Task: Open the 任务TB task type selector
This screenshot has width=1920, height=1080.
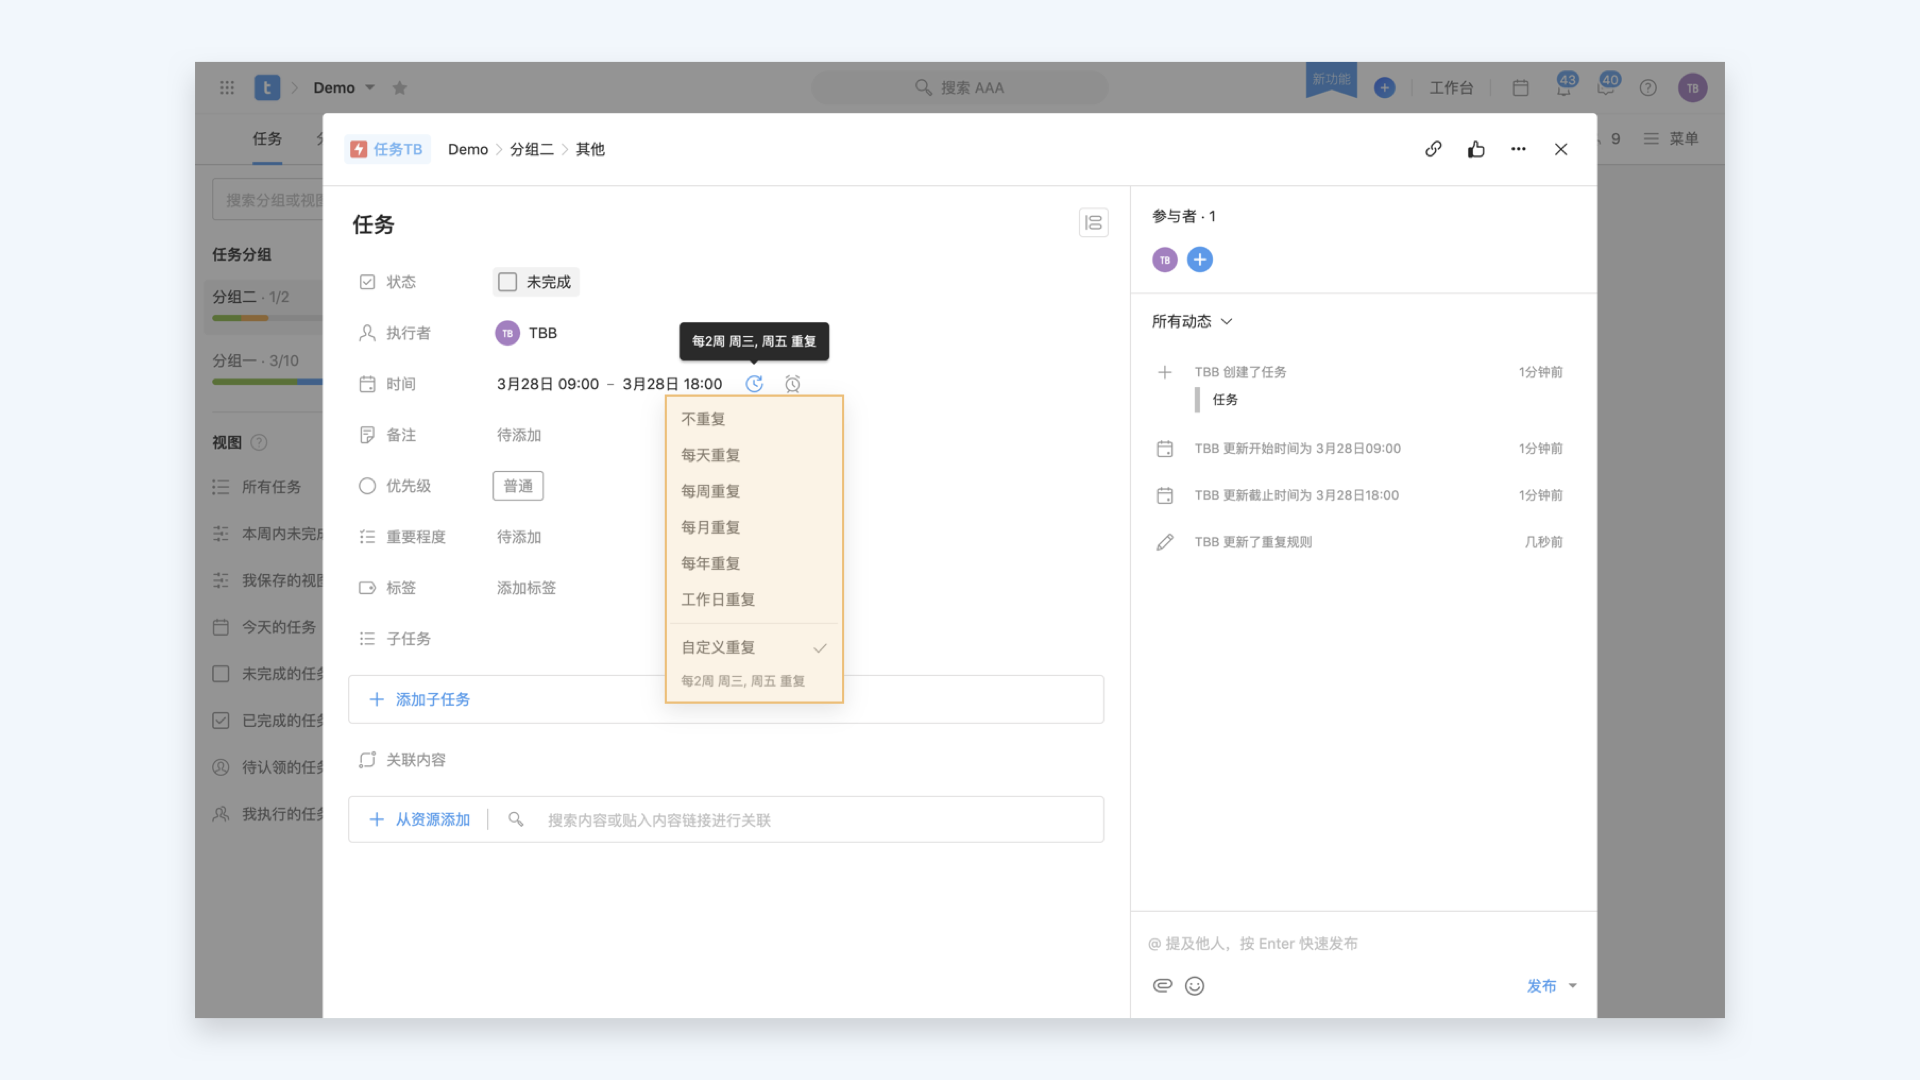Action: pos(387,149)
